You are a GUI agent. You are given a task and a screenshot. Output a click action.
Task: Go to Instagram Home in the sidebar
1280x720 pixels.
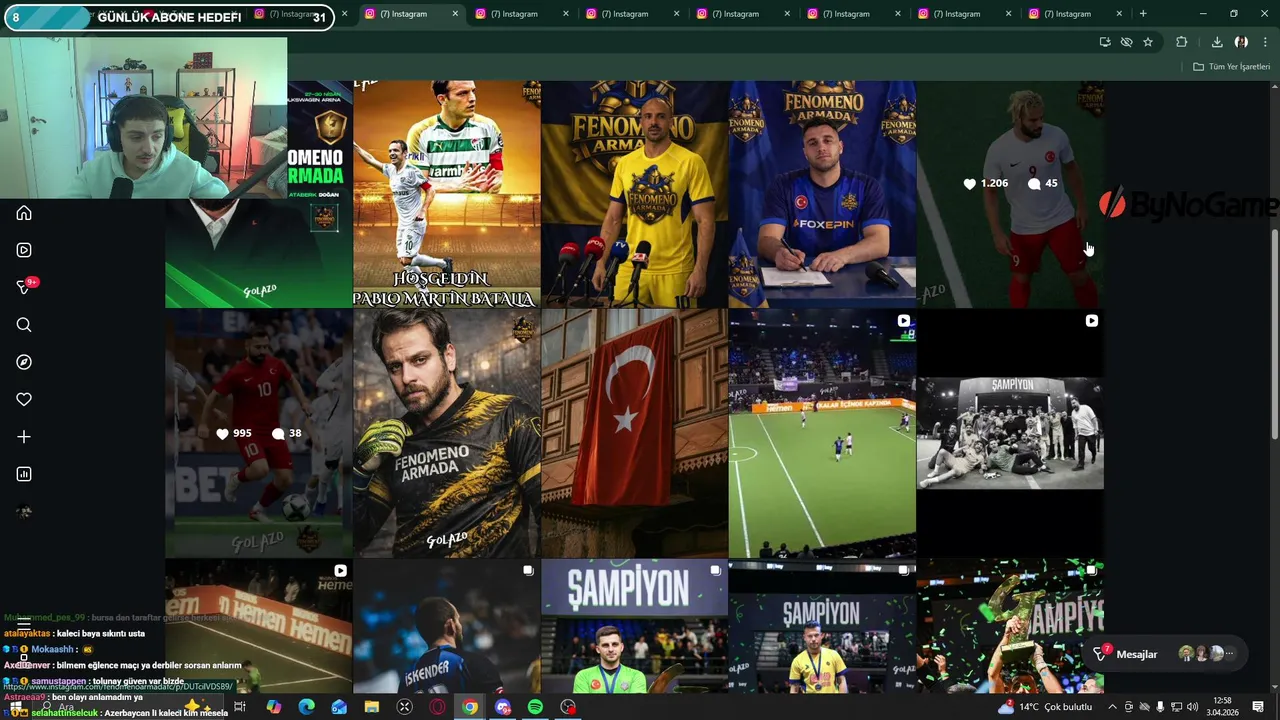point(24,213)
